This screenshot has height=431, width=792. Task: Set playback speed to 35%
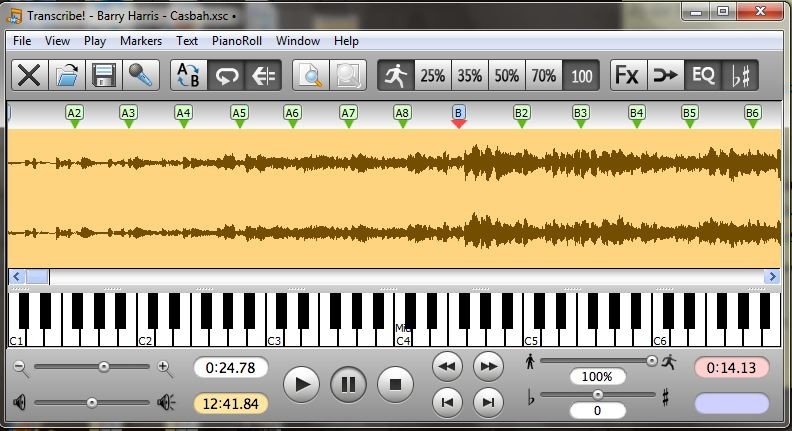[470, 76]
